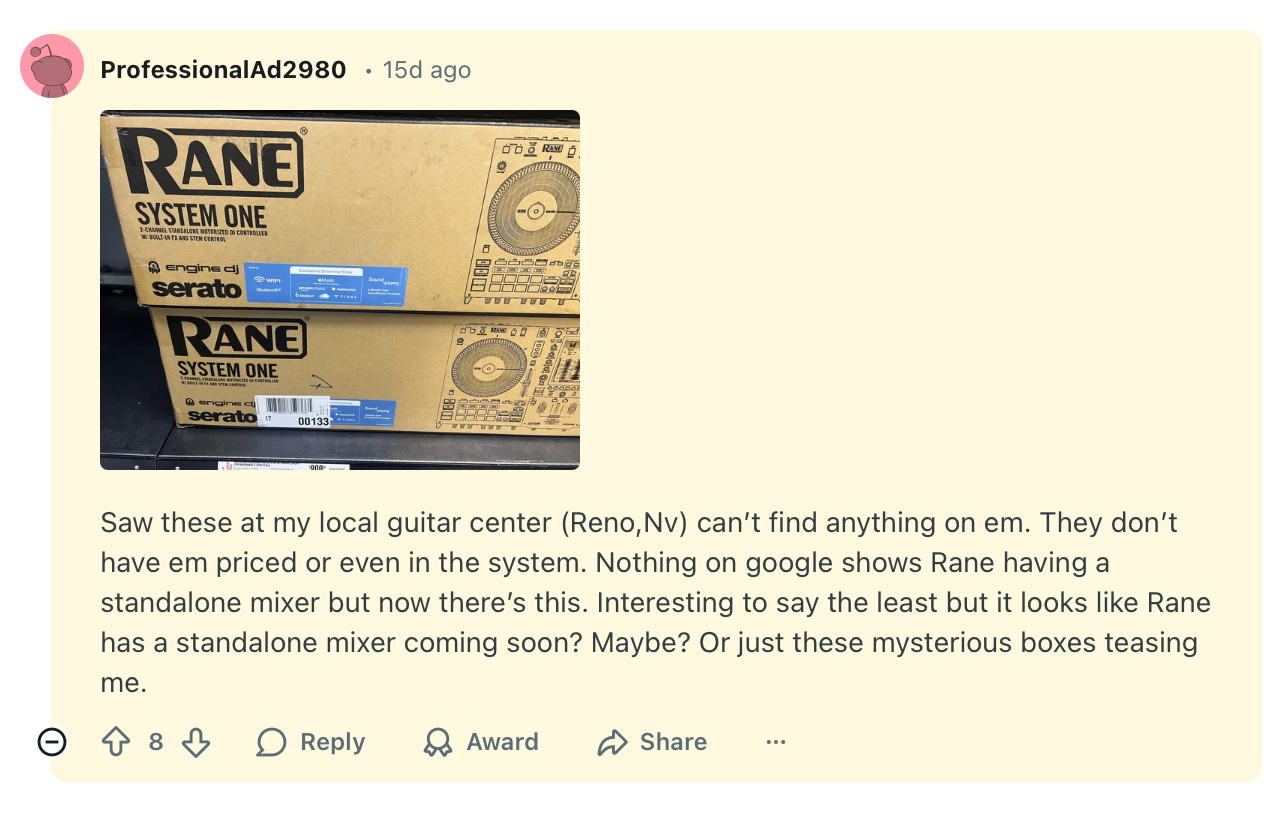Click the Award text label
Screen dimensions: 1284x816
(502, 742)
